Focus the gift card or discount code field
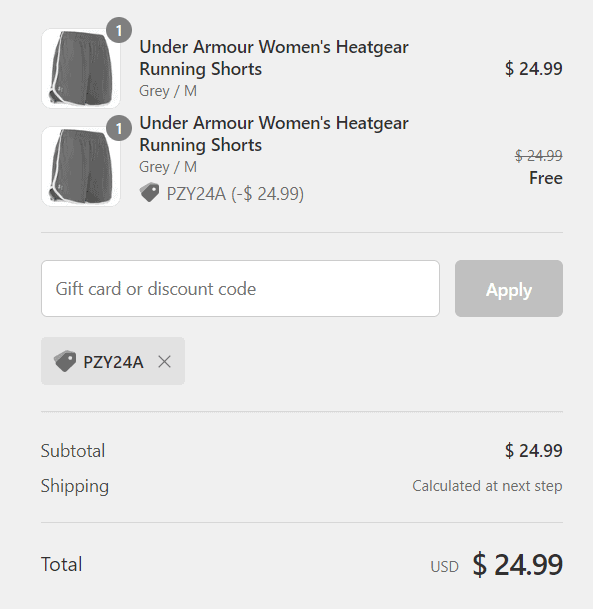593x609 pixels. [x=240, y=289]
